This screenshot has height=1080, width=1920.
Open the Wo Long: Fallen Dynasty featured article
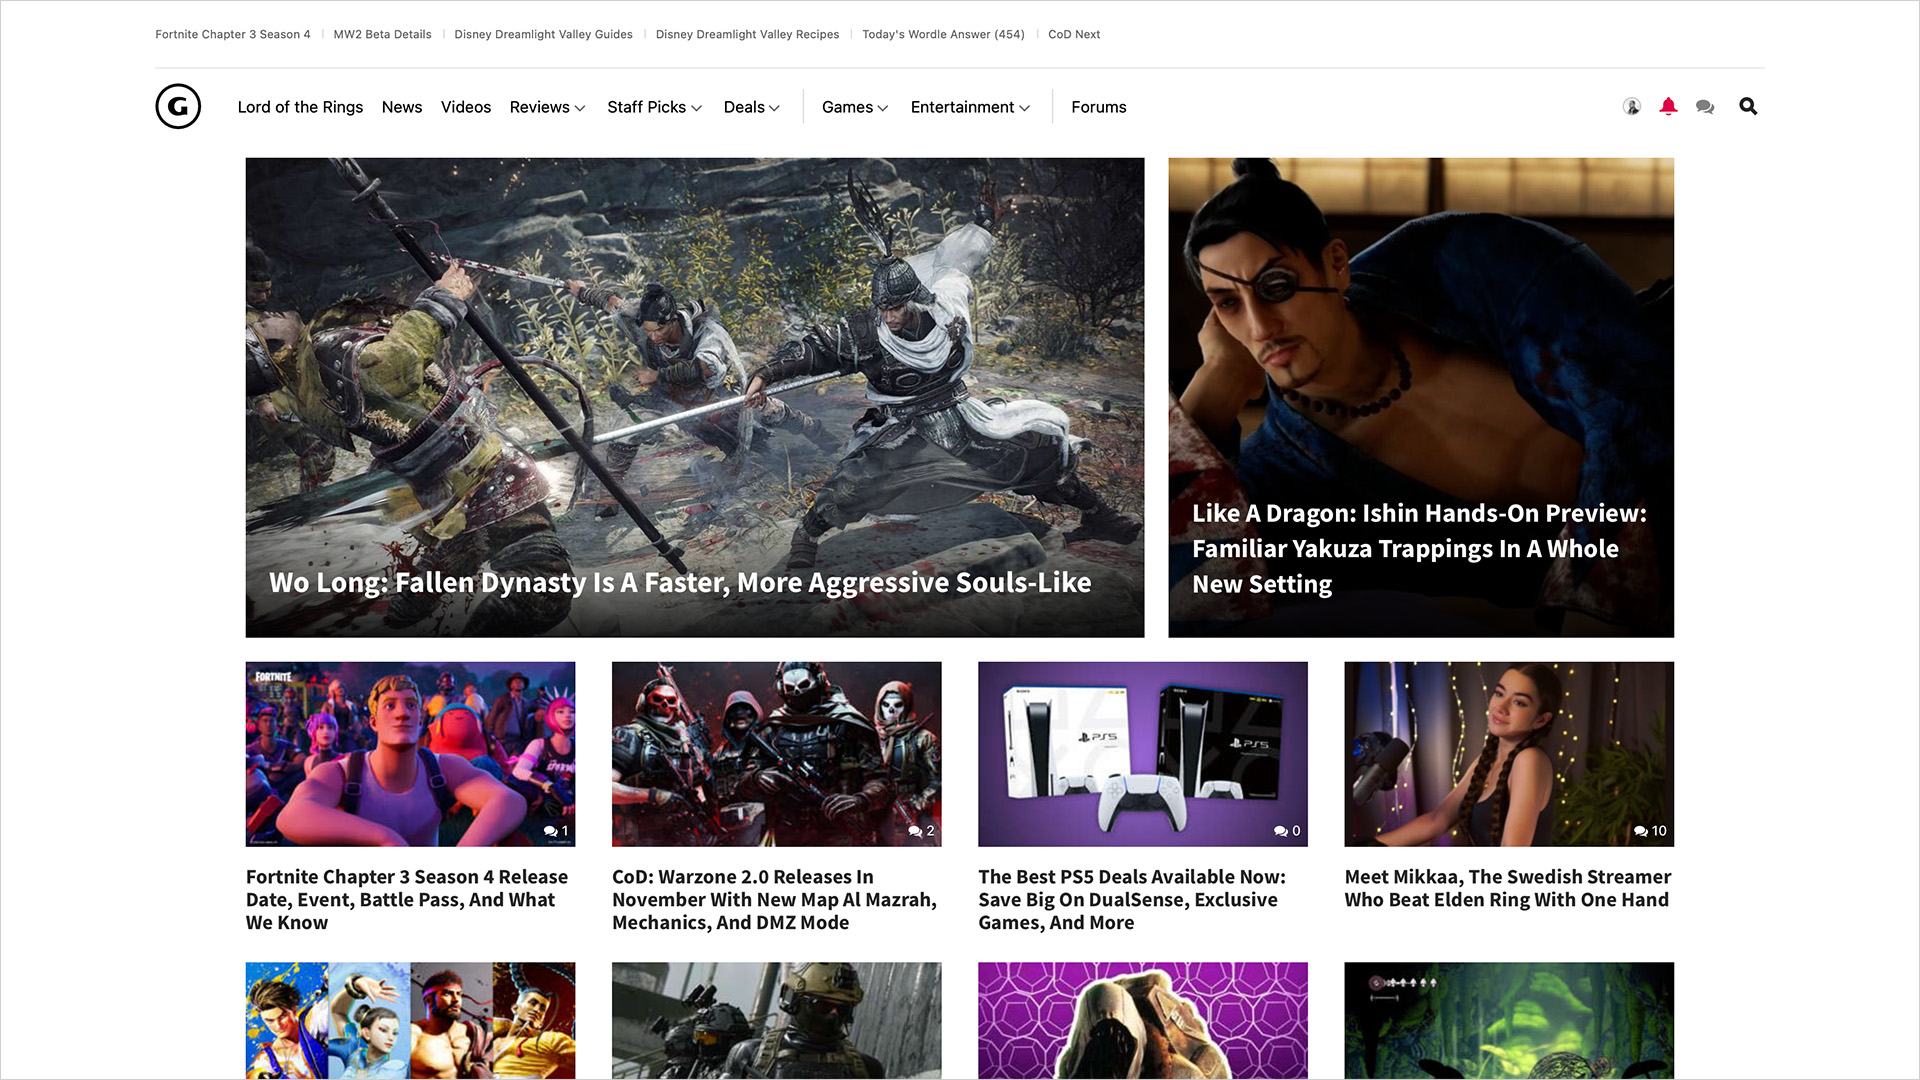[x=680, y=583]
